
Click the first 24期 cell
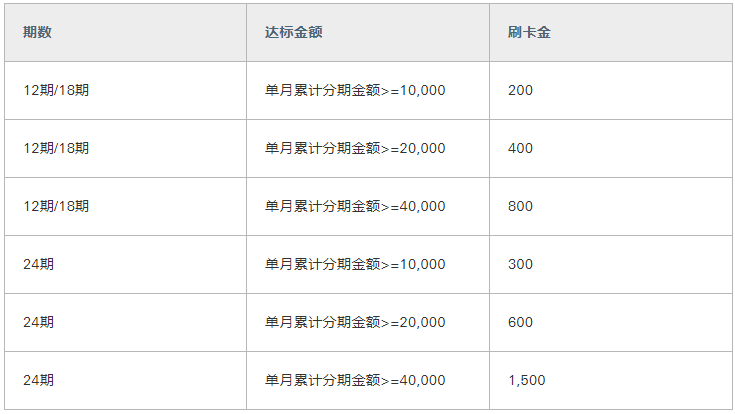[x=126, y=264]
